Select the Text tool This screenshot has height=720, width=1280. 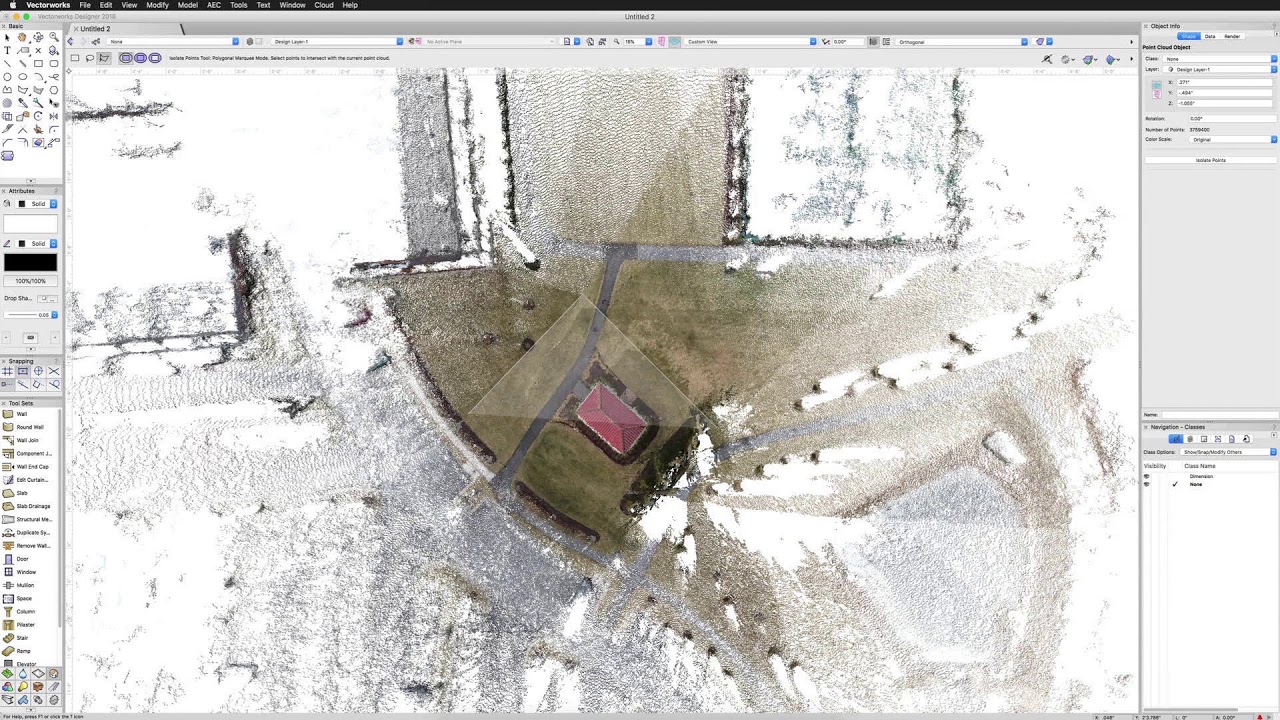pos(7,50)
